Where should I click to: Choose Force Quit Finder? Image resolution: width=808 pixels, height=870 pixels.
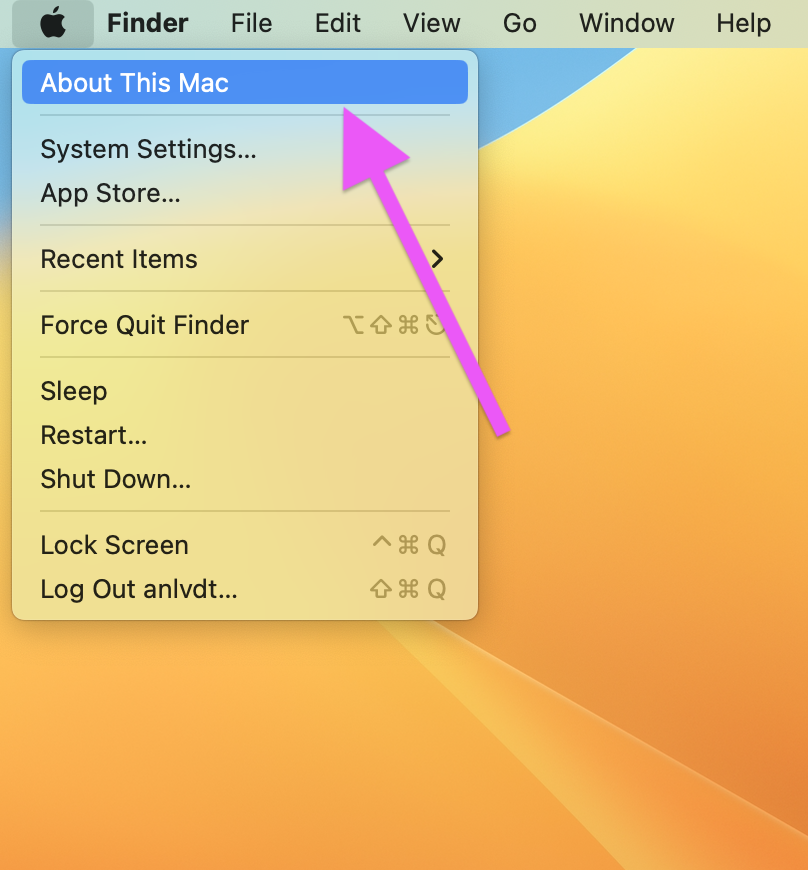tap(245, 325)
